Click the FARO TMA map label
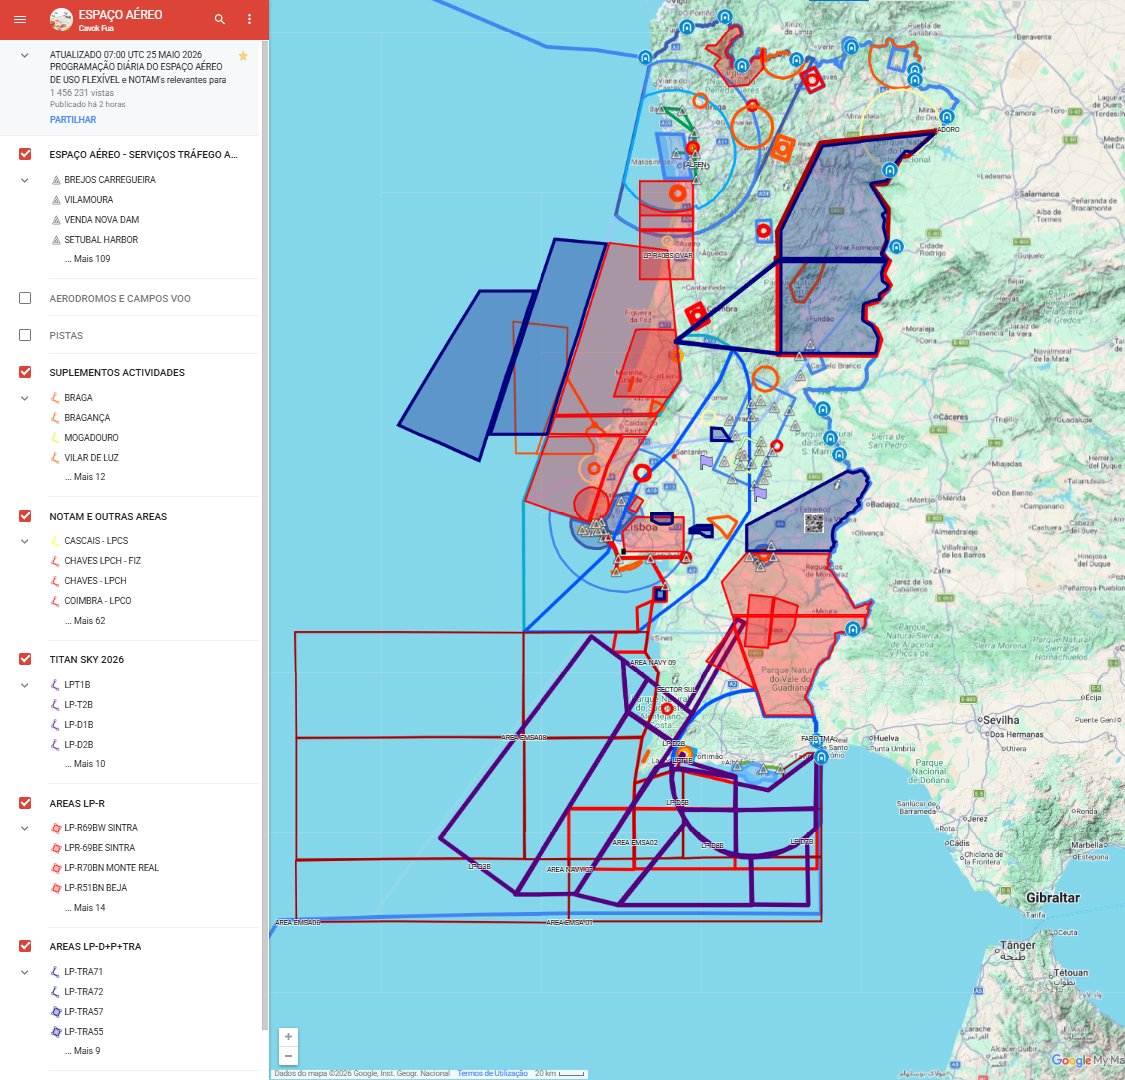This screenshot has height=1080, width=1125. point(816,738)
